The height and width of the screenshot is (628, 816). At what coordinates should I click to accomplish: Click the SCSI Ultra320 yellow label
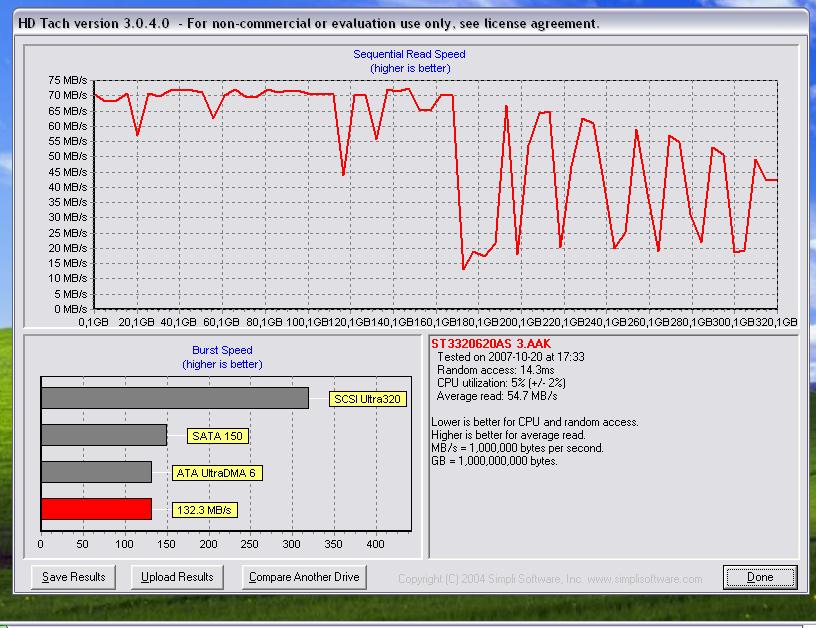(x=367, y=399)
